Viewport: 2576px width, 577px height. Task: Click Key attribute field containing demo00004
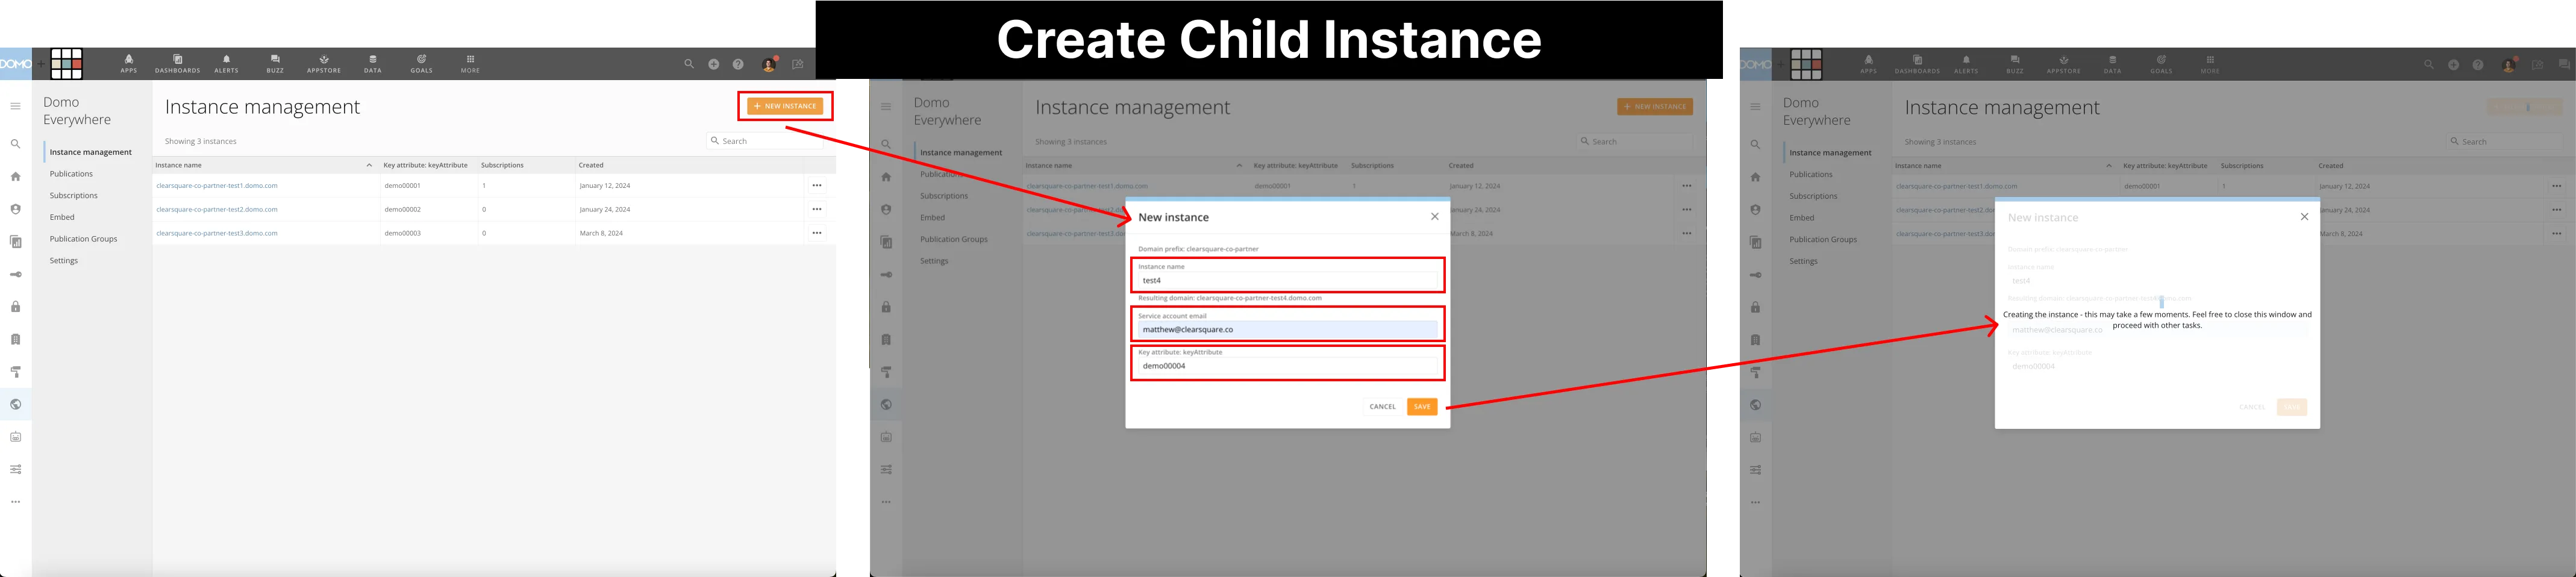(x=1288, y=366)
